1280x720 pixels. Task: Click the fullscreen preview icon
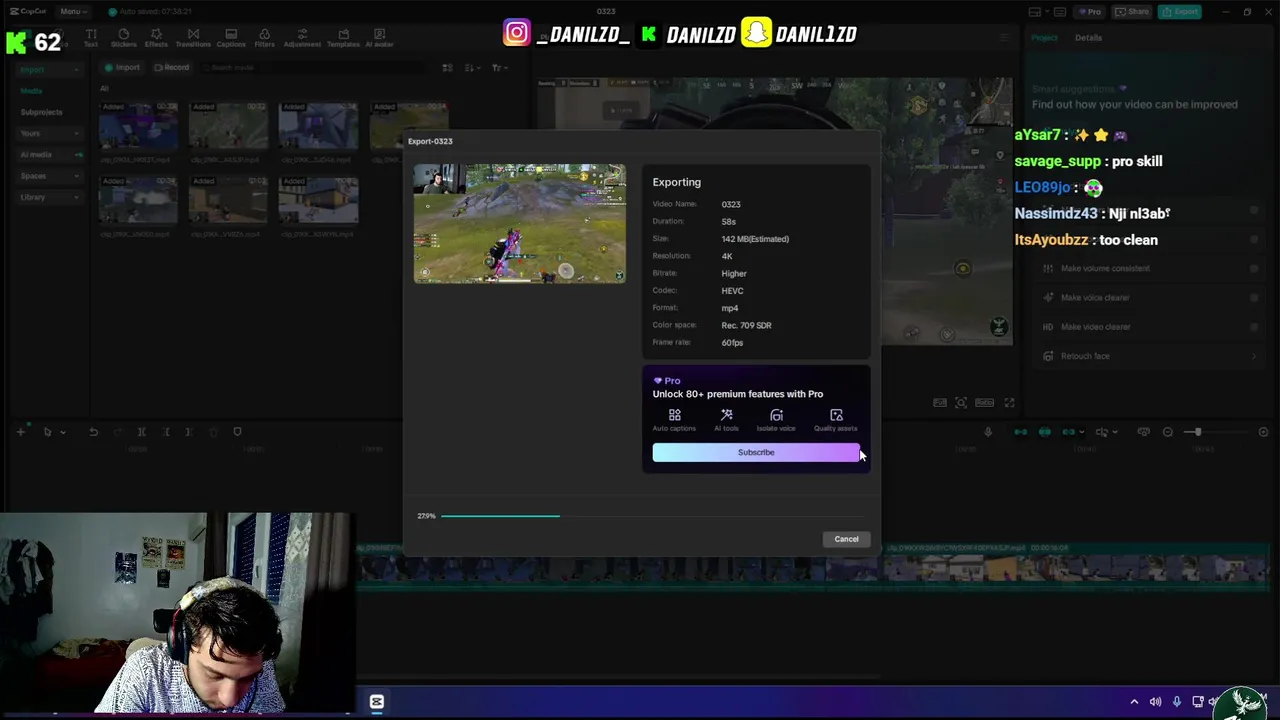(x=1009, y=403)
